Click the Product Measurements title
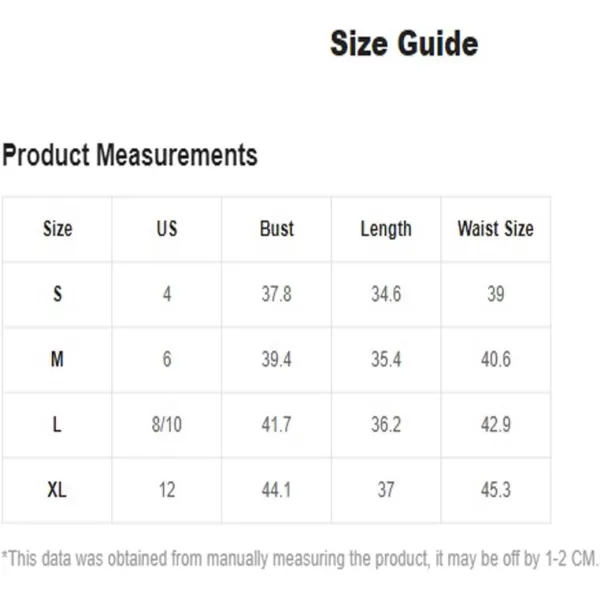Screen dimensions: 600x600 [130, 155]
